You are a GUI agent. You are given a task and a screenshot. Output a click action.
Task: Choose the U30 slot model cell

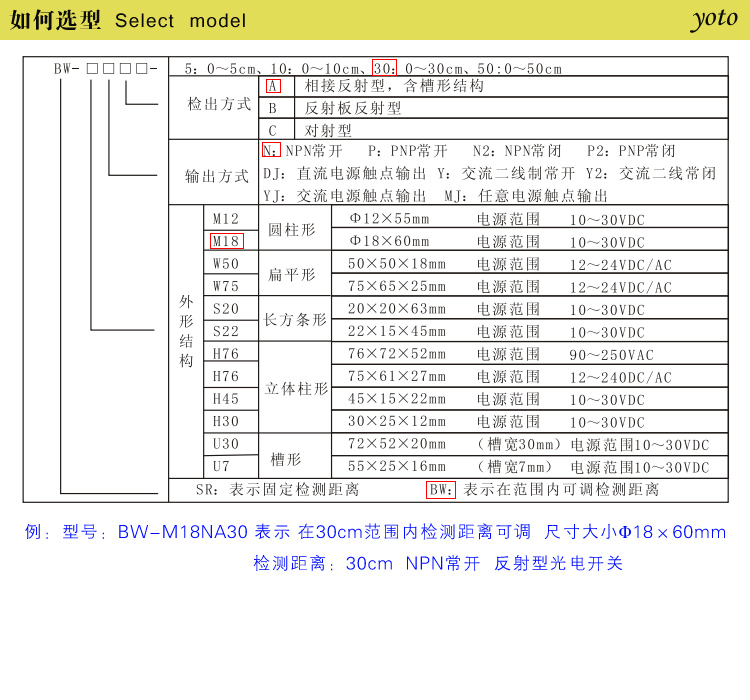click(x=225, y=444)
